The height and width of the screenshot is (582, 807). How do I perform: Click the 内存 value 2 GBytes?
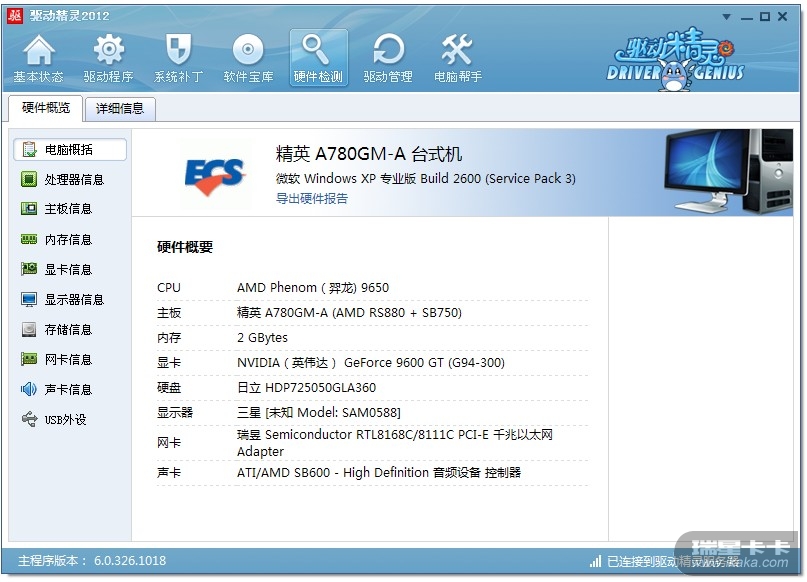262,338
